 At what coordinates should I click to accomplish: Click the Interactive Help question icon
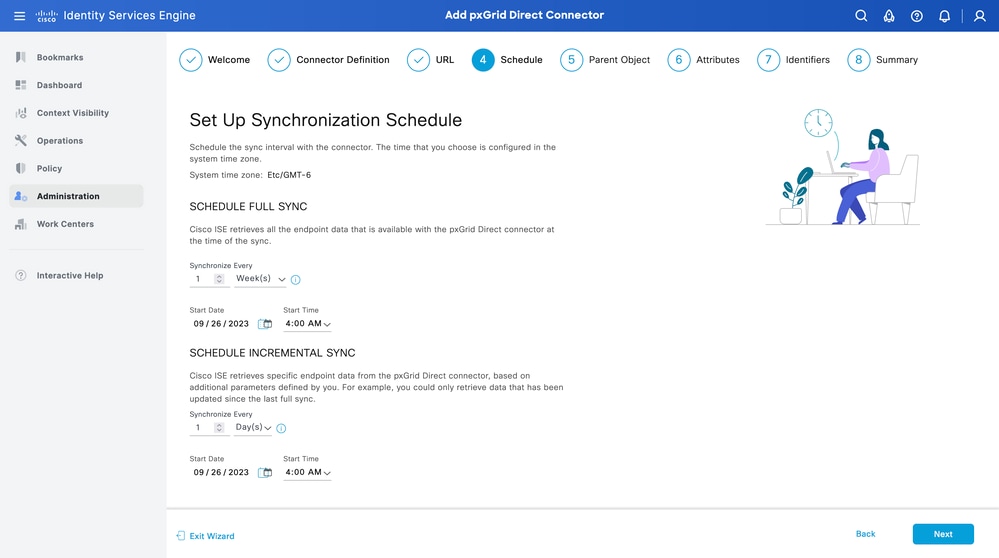[x=20, y=275]
